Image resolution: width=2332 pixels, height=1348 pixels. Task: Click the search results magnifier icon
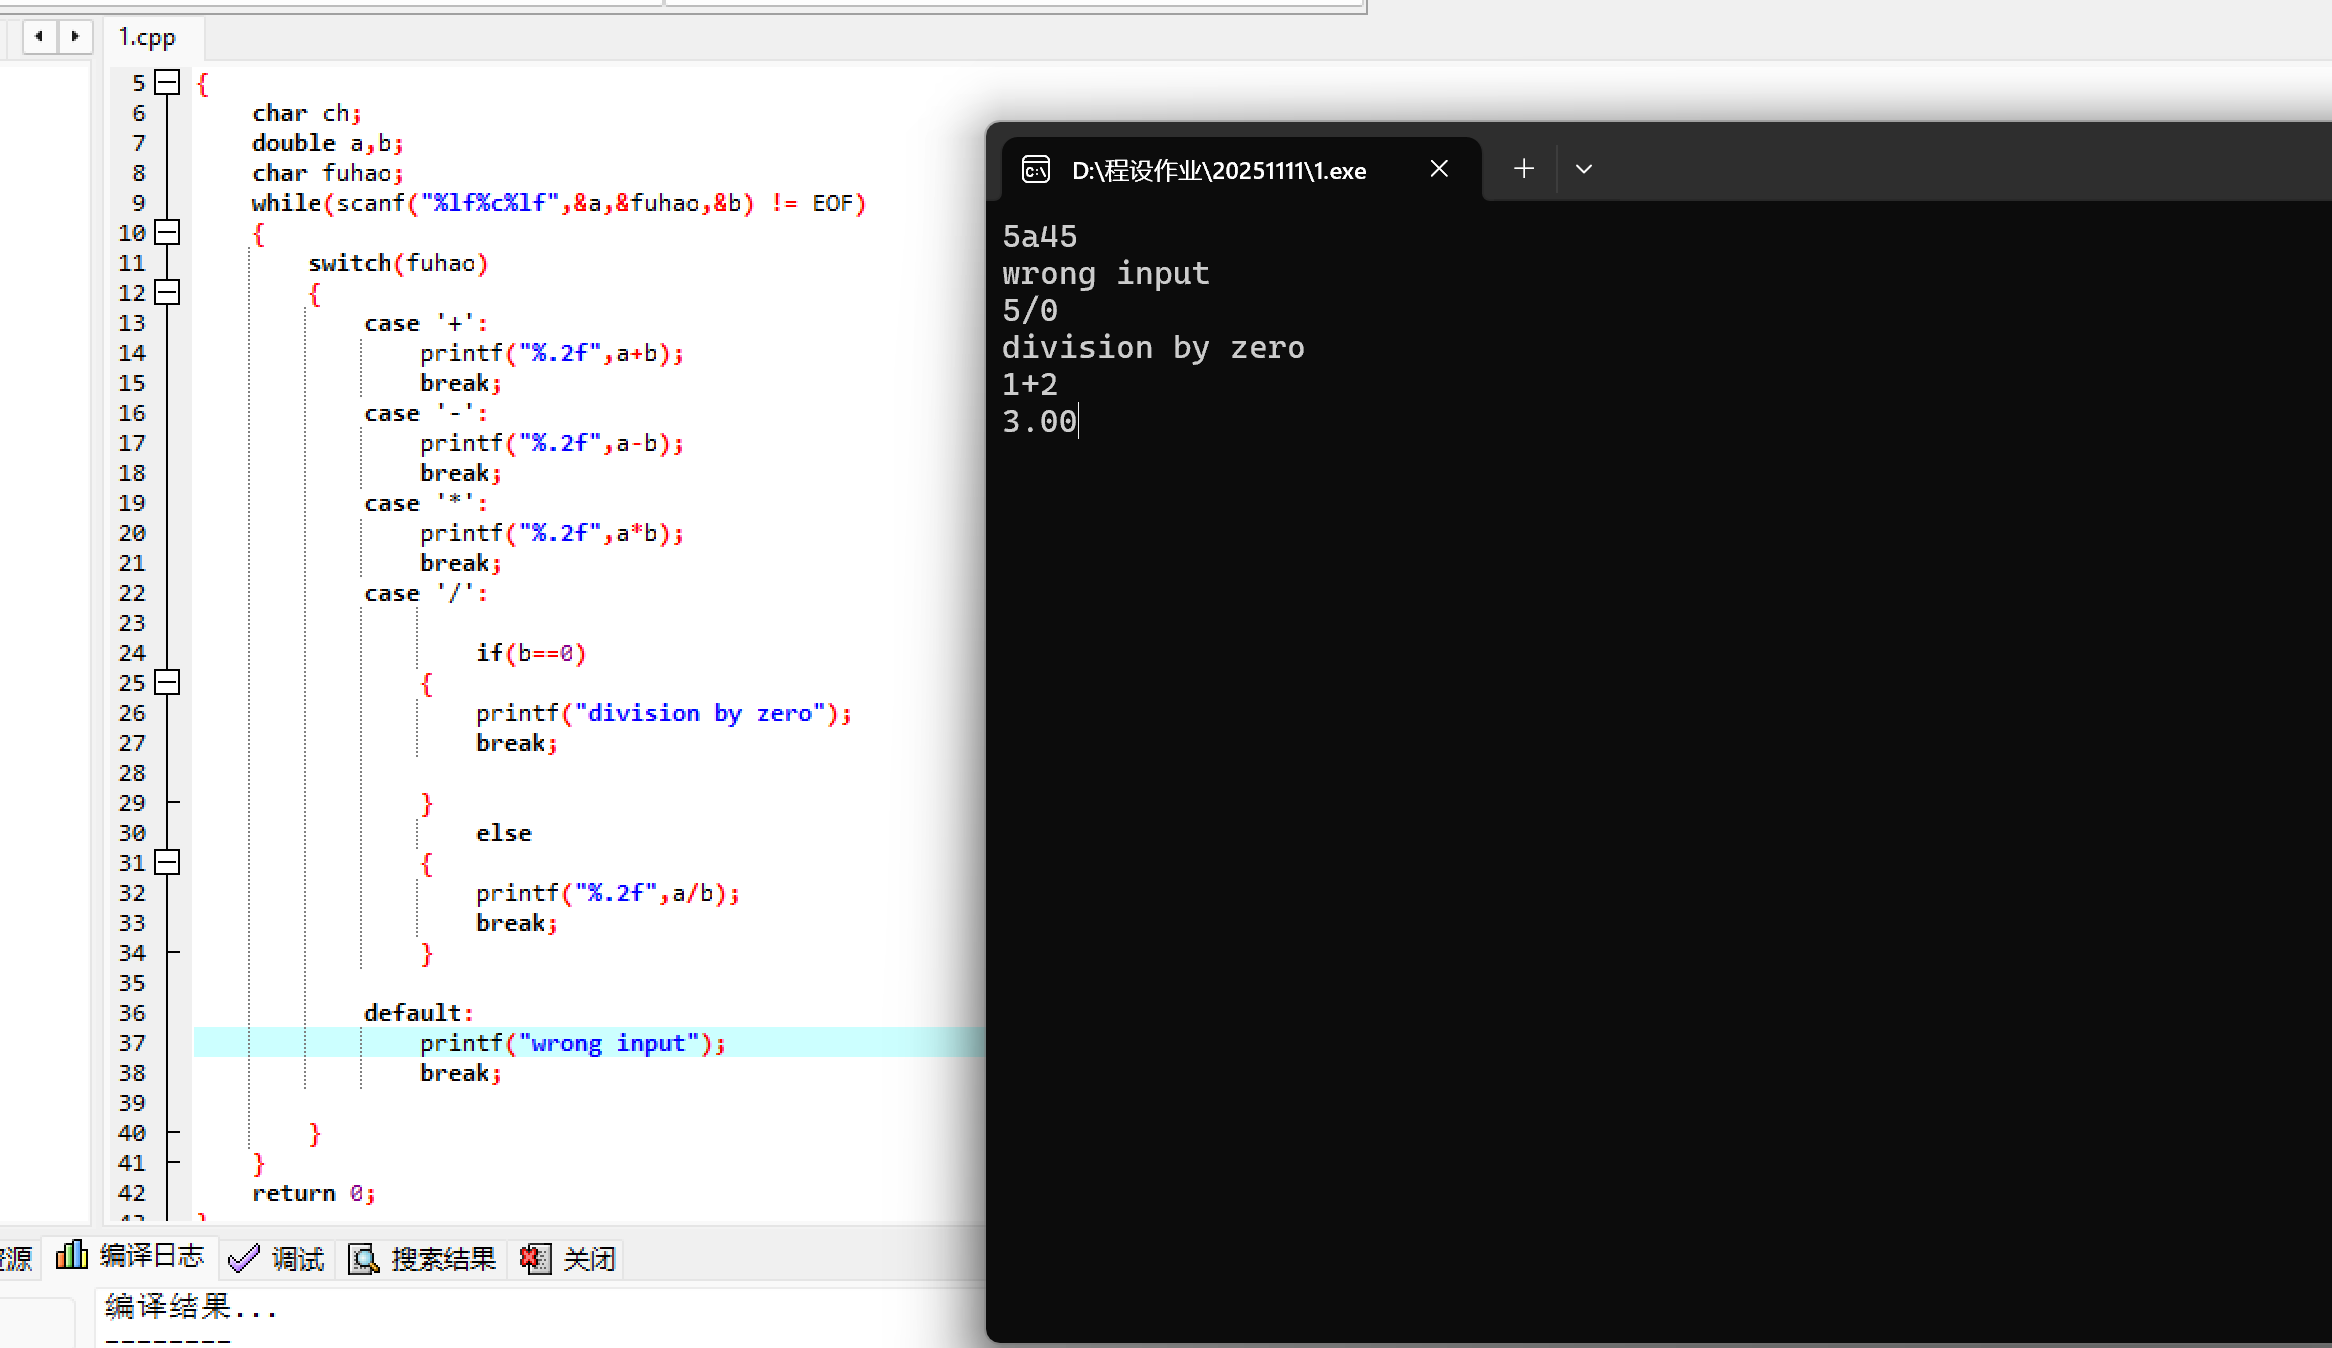pyautogui.click(x=363, y=1259)
